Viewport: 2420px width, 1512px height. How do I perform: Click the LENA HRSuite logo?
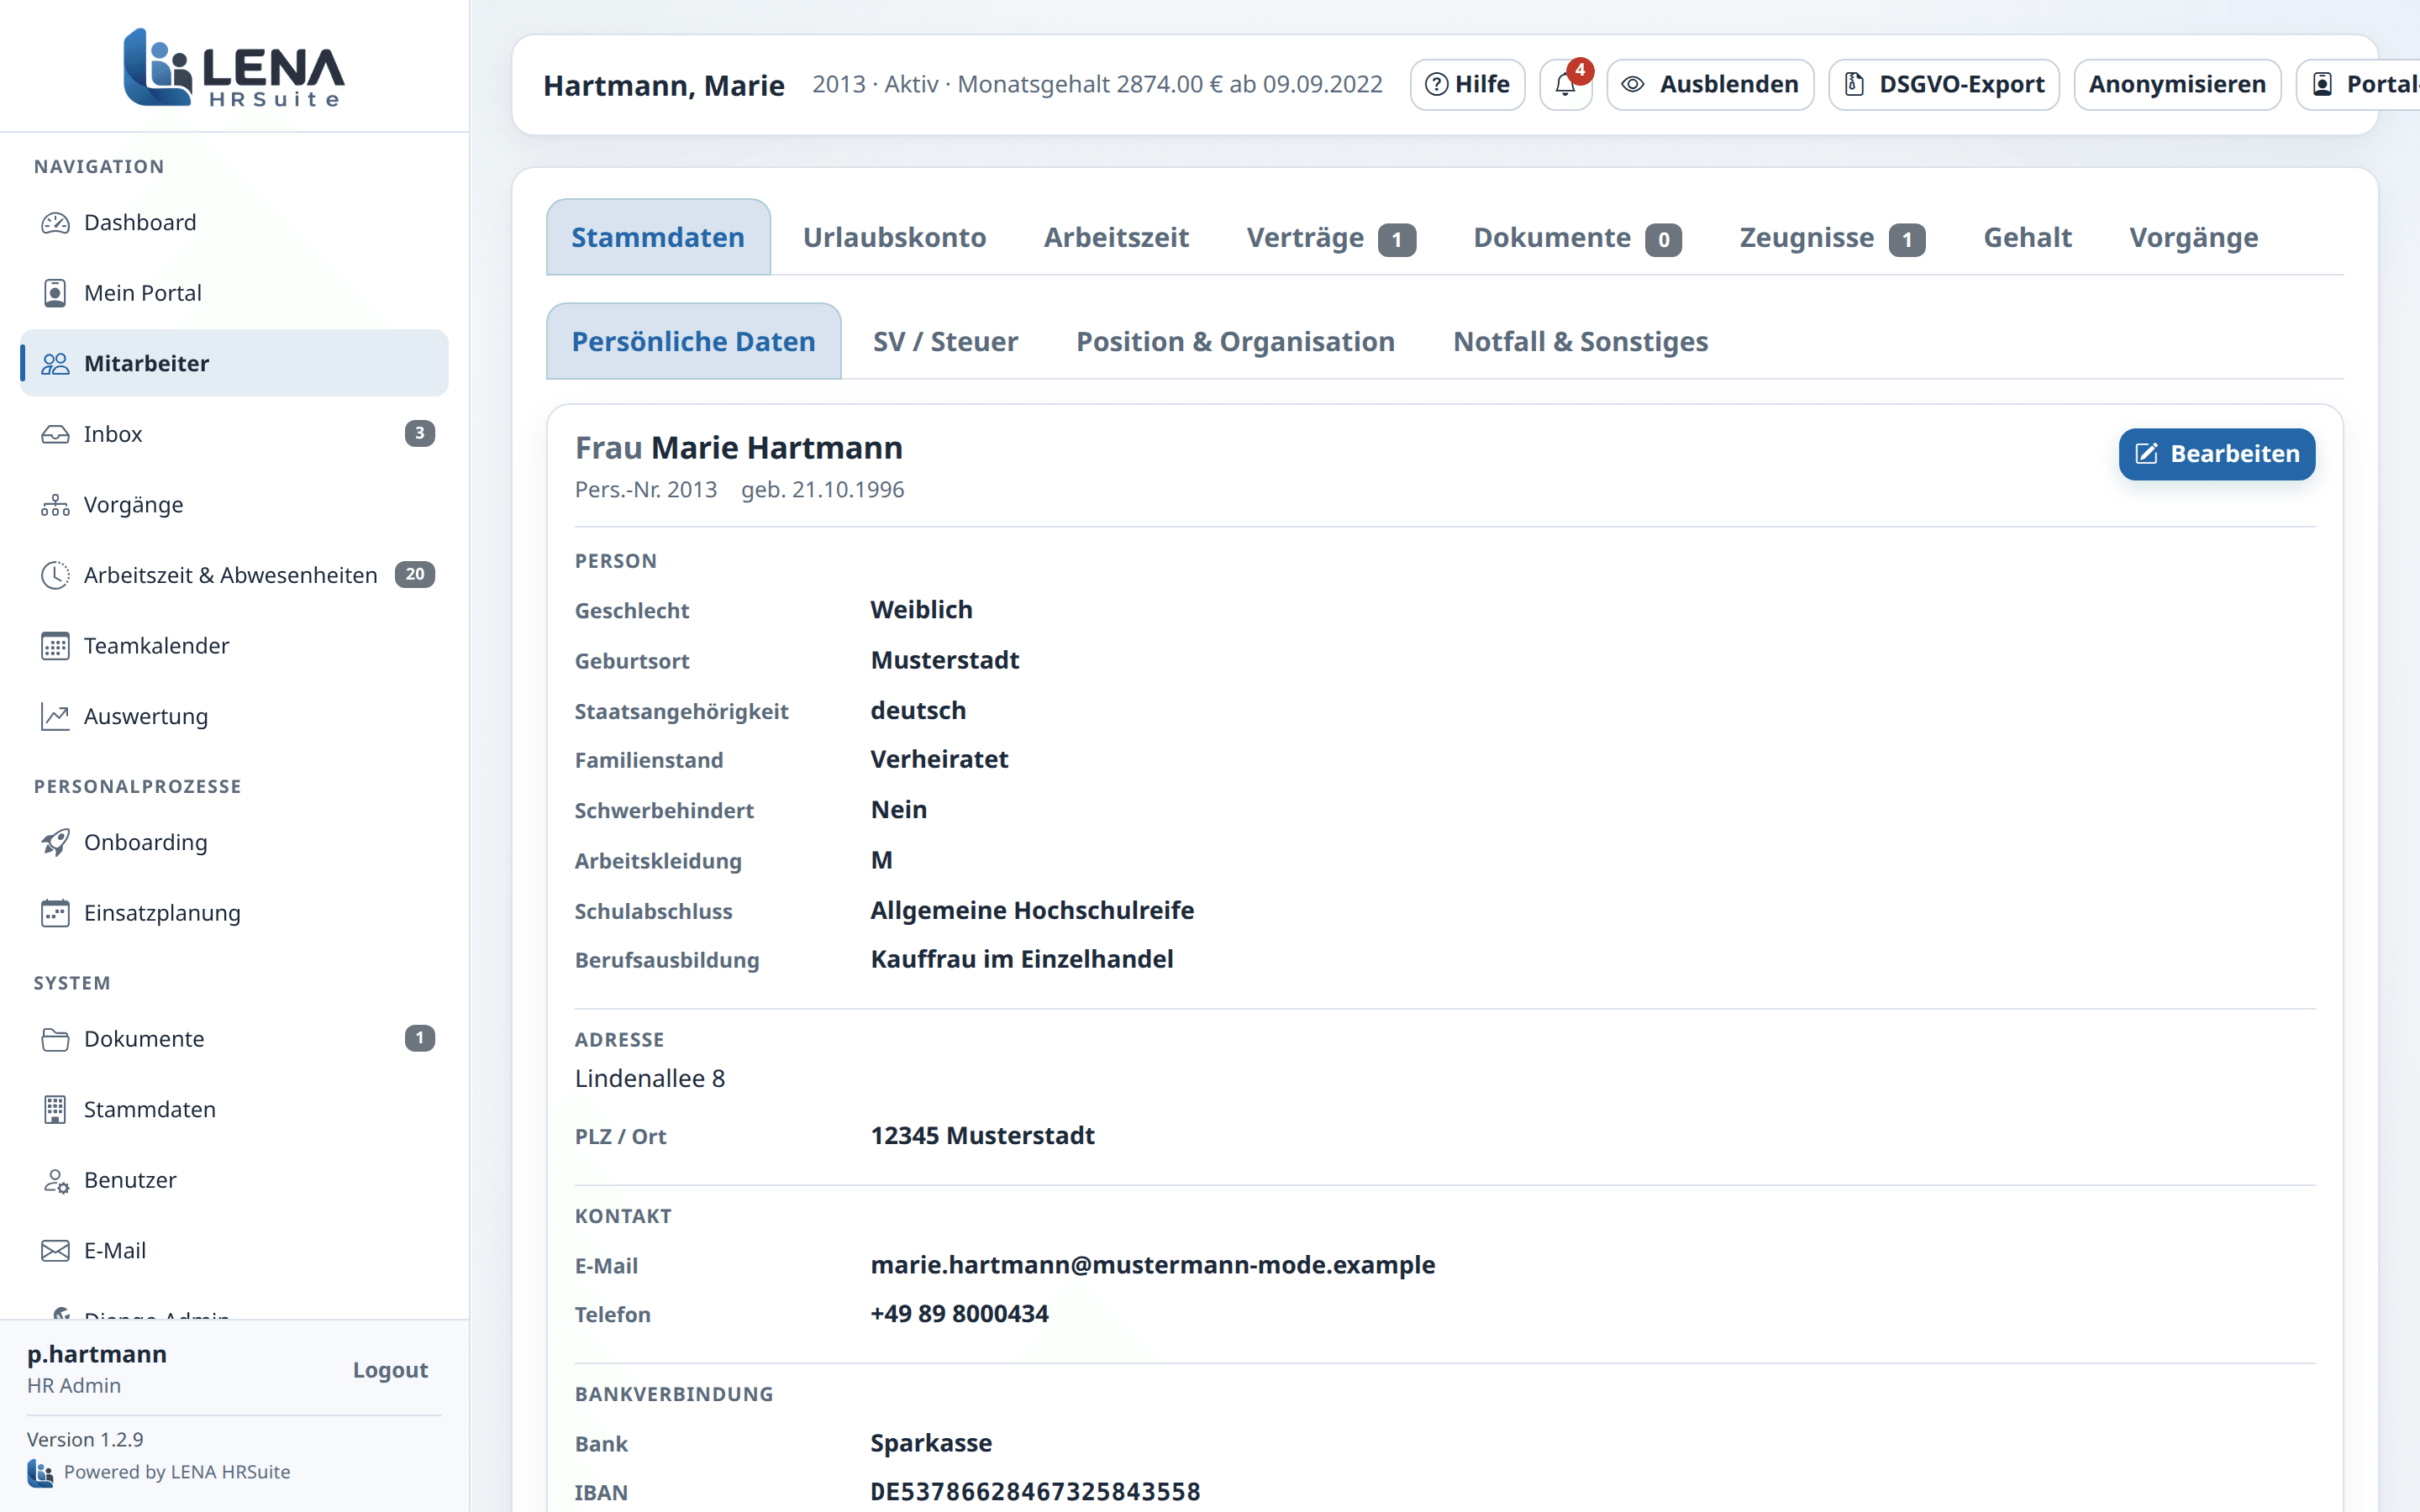[234, 67]
